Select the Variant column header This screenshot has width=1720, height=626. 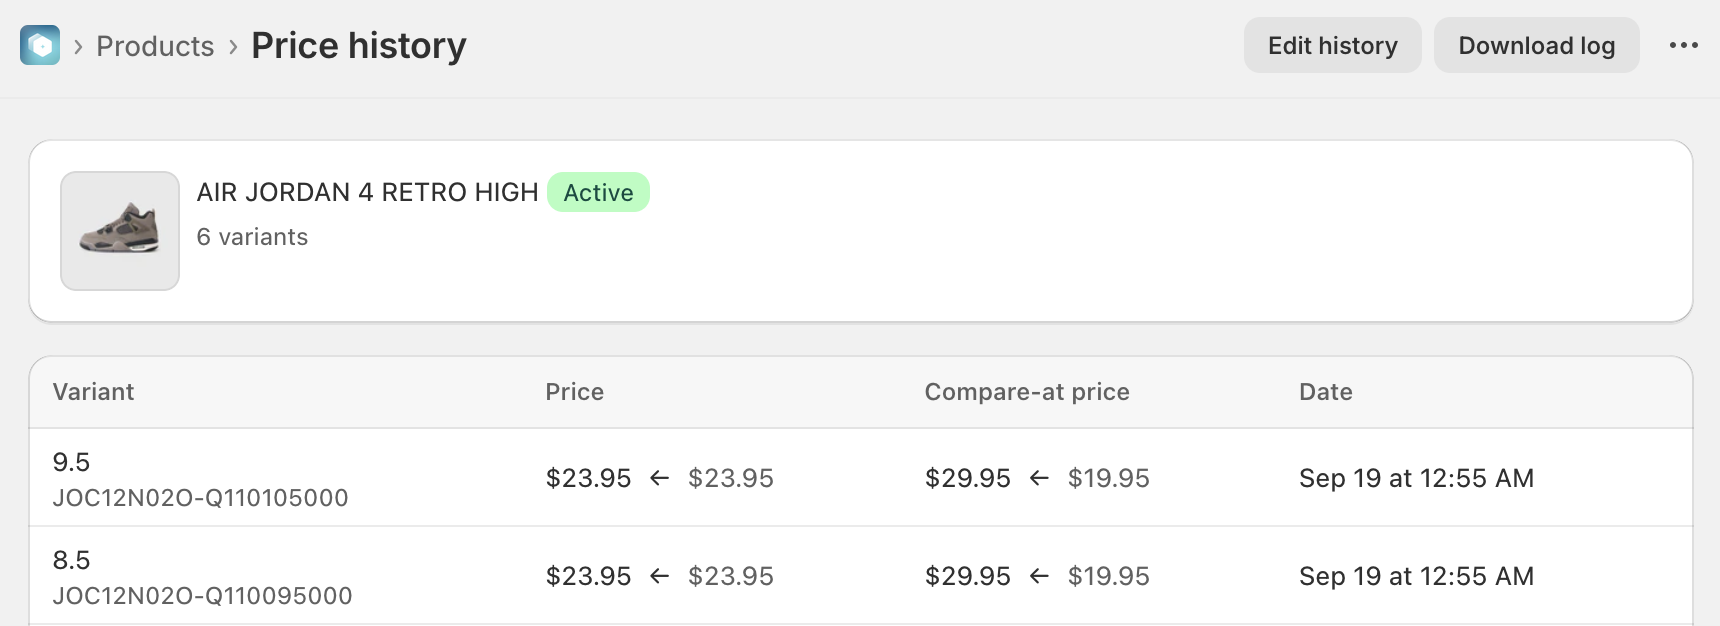point(93,392)
